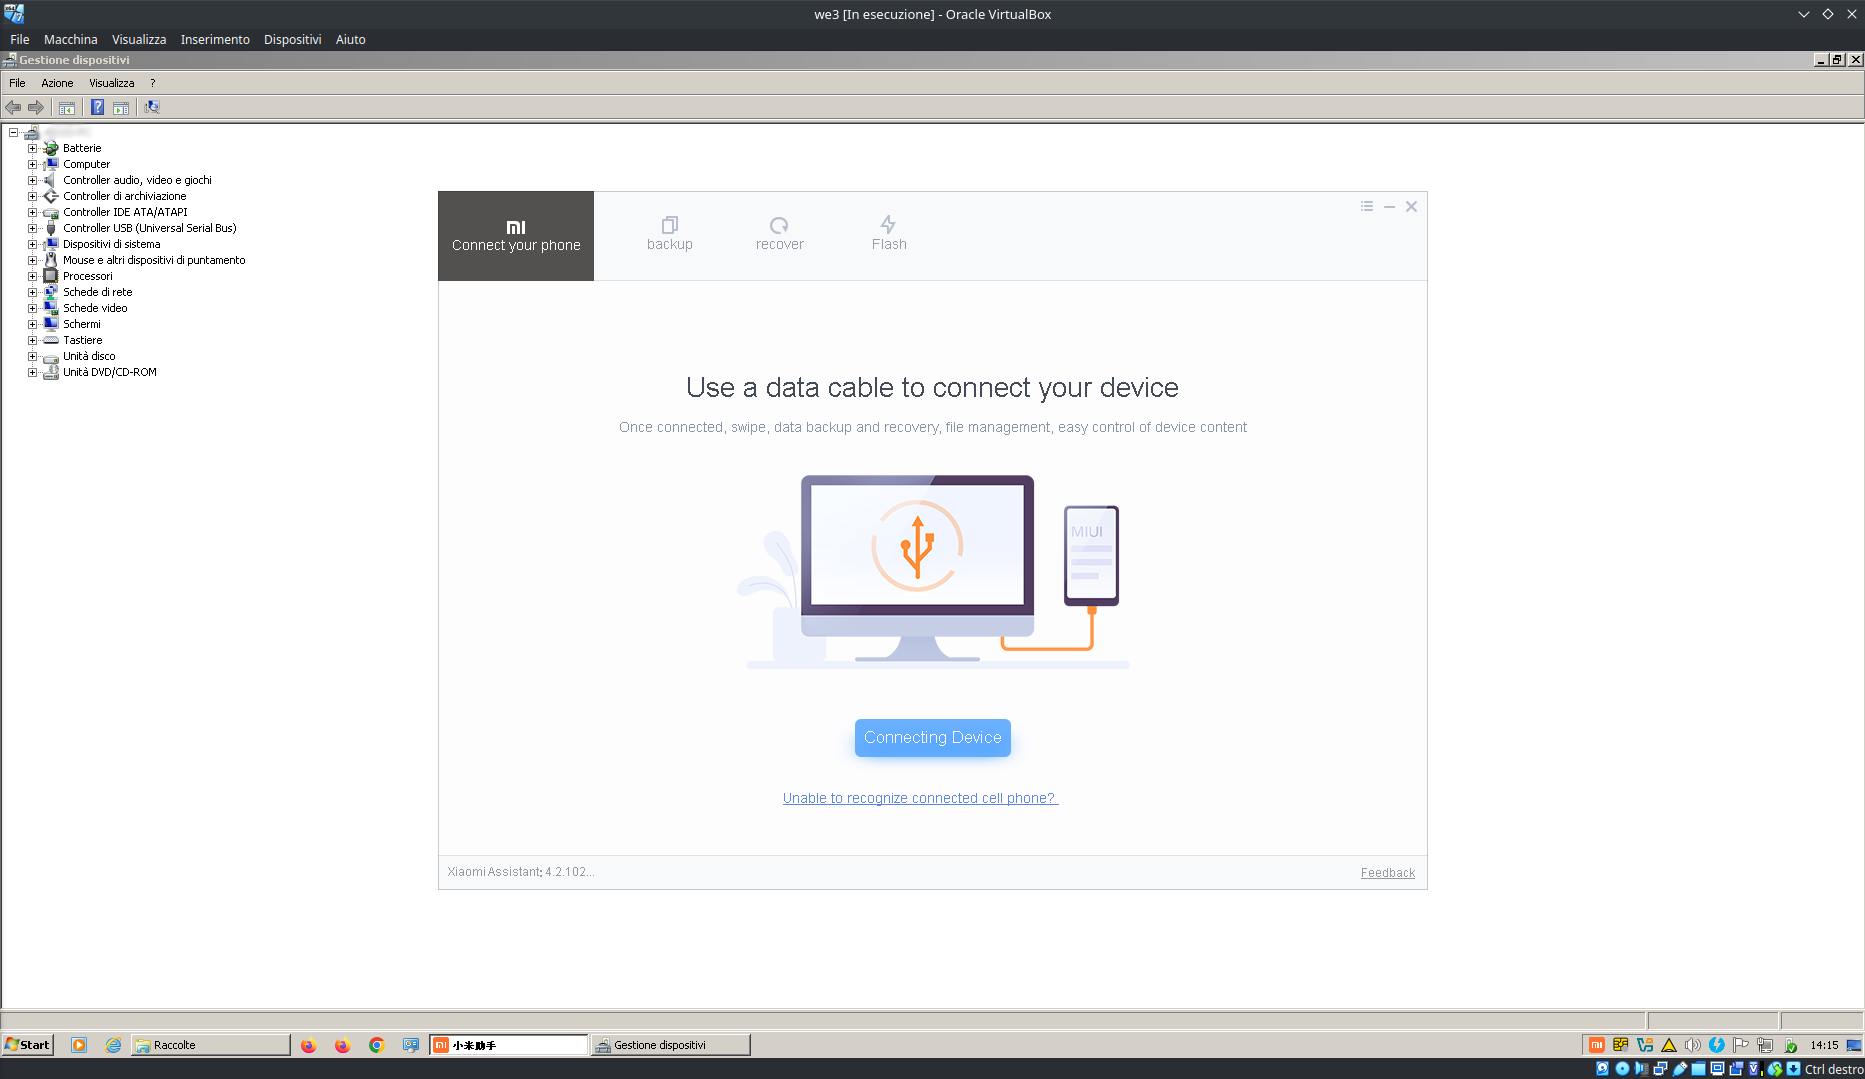Click VirtualBox USB status icon
Image resolution: width=1865 pixels, height=1079 pixels.
tap(1680, 1069)
